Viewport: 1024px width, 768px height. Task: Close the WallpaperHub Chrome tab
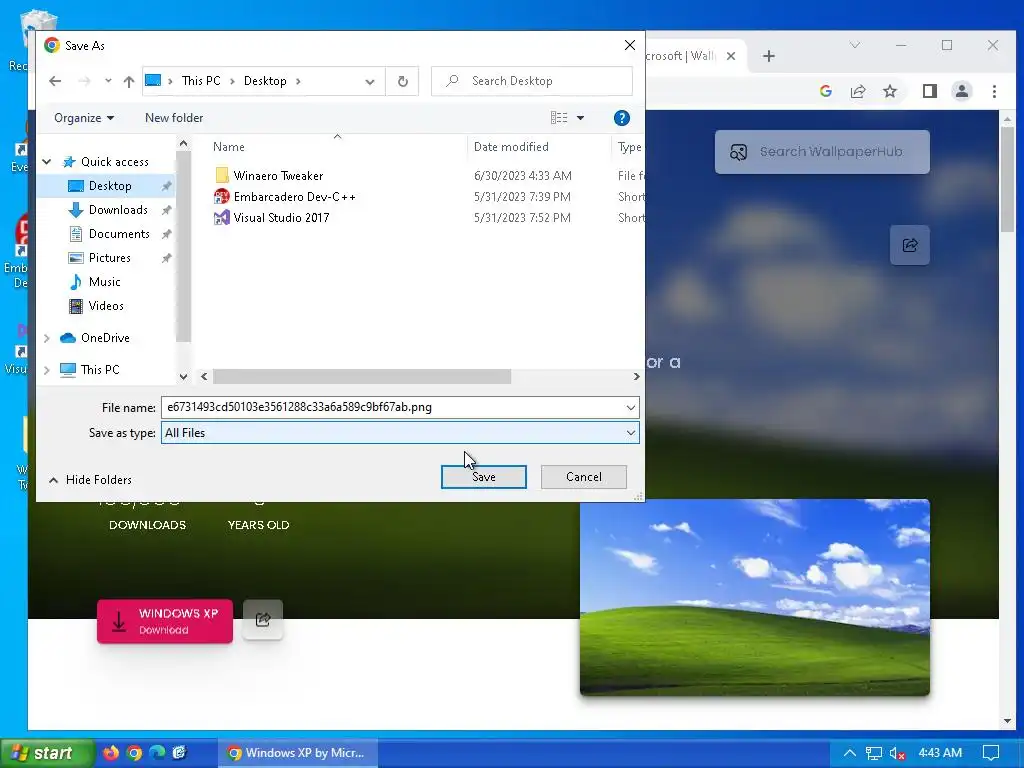(731, 56)
